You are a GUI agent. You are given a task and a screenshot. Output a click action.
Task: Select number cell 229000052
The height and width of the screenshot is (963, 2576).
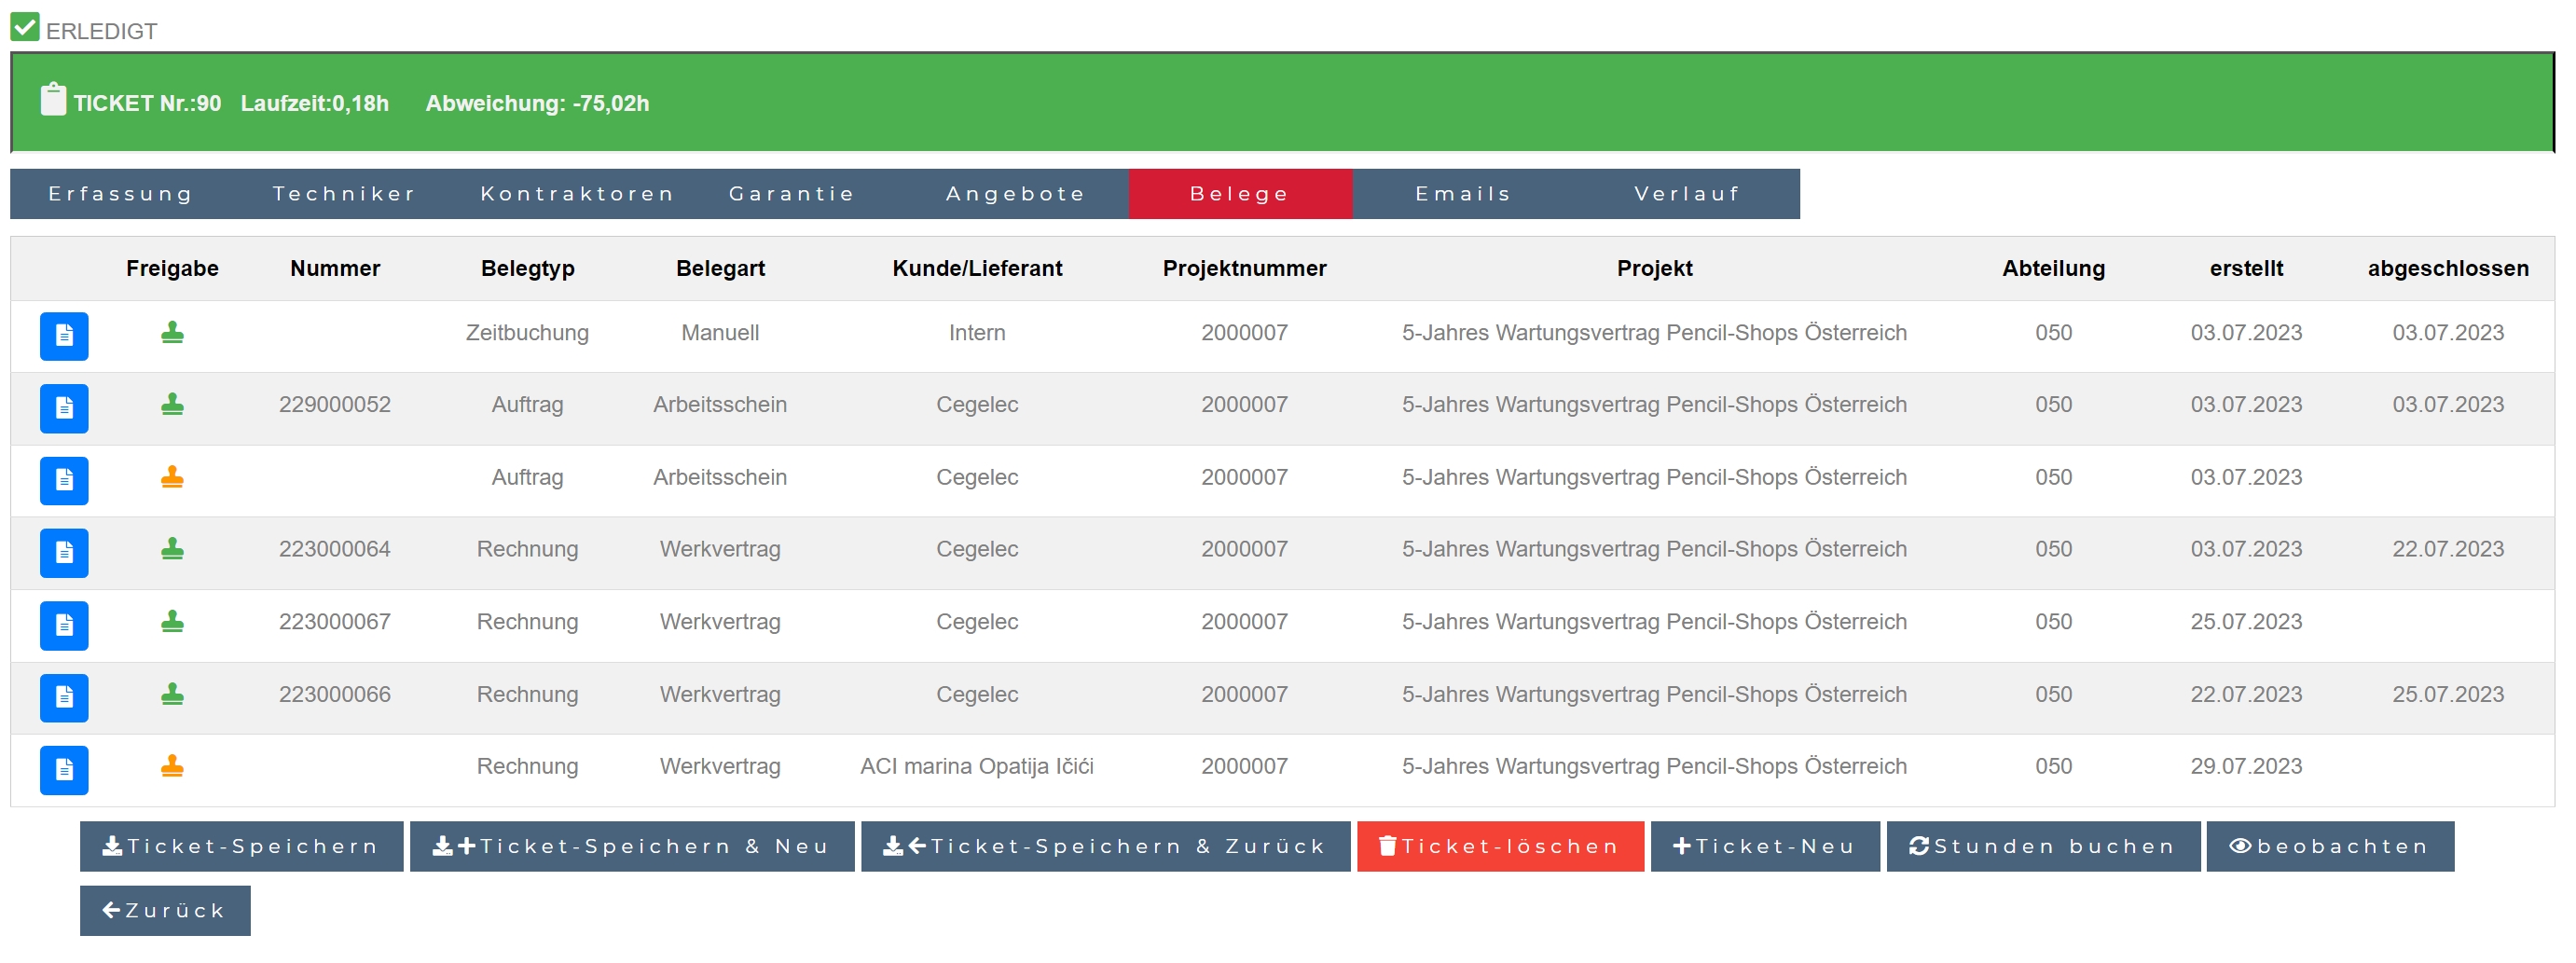point(335,404)
